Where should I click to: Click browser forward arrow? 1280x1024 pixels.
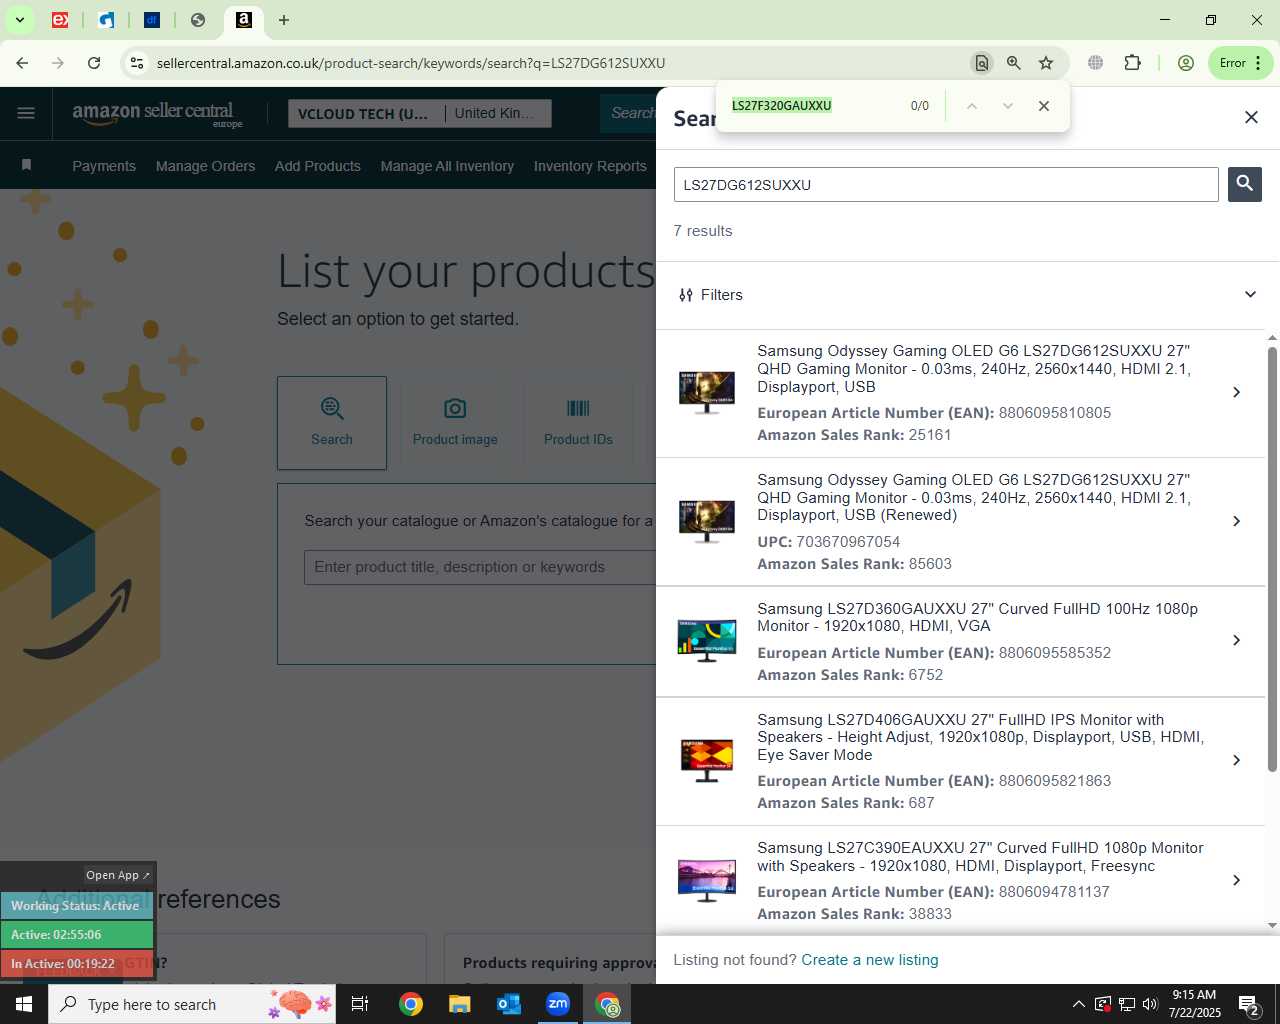(58, 63)
